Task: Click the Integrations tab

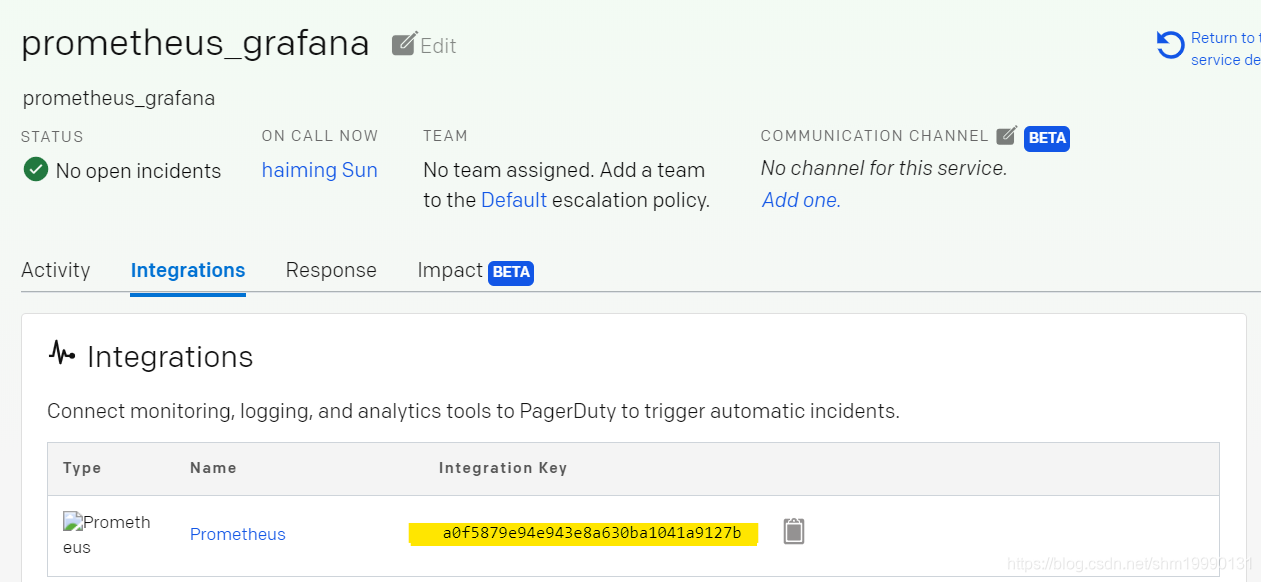Action: [188, 270]
